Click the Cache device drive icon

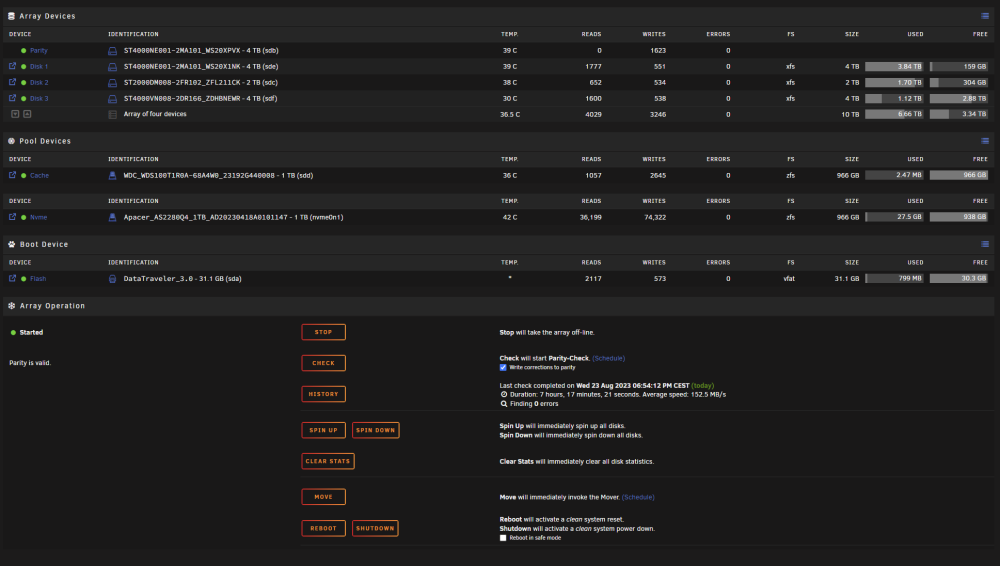pos(112,175)
